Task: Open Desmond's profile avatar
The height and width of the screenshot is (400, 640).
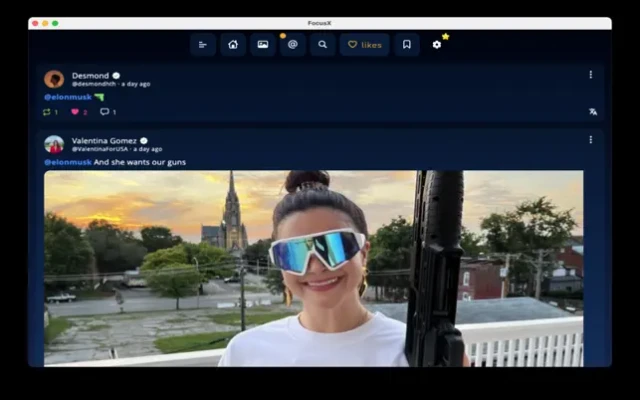Action: point(54,79)
